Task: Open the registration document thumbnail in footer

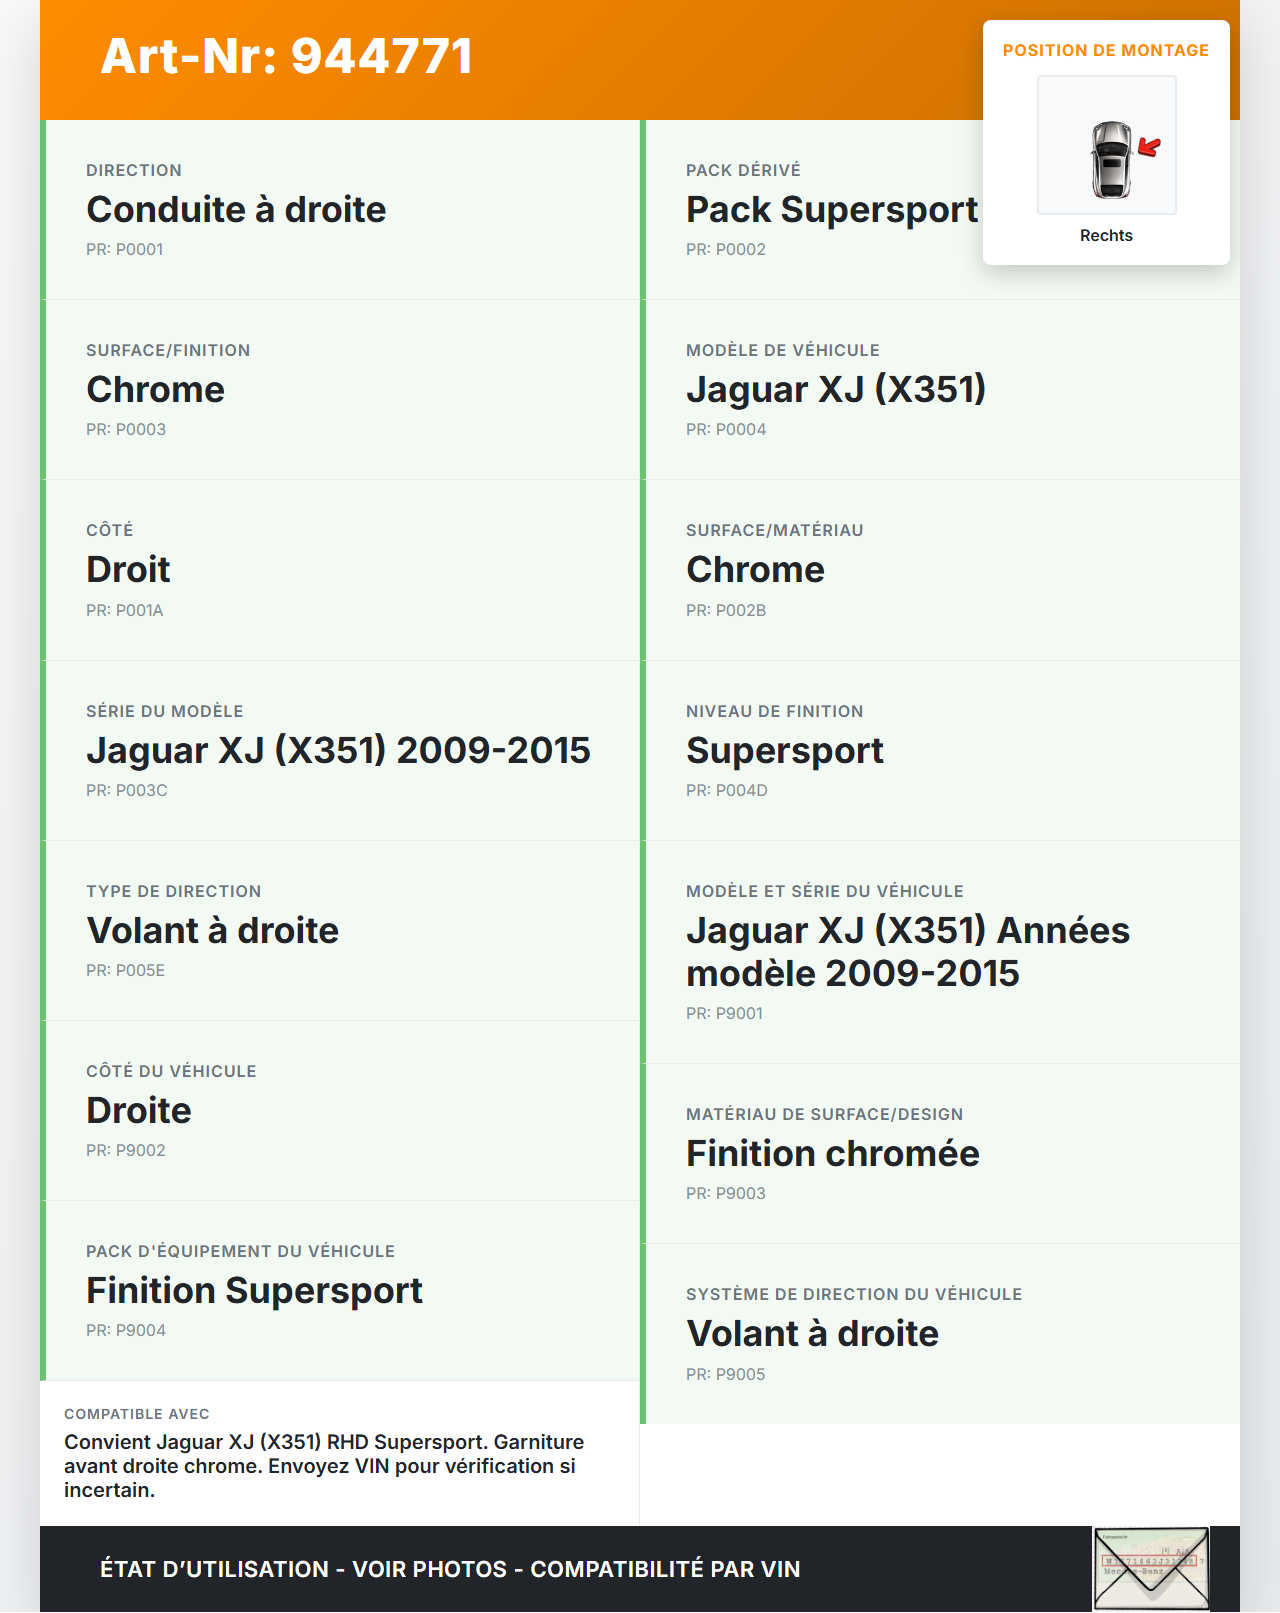Action: point(1151,1568)
